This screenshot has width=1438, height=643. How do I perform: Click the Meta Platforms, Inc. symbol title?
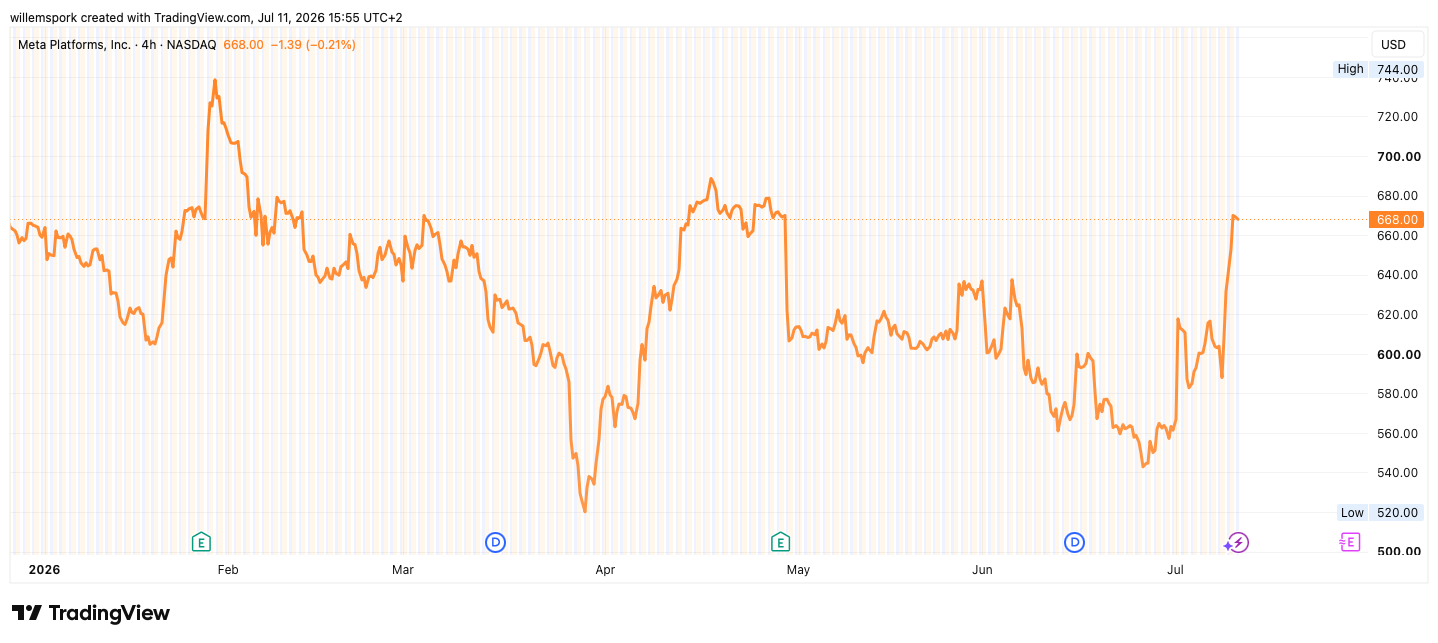75,45
